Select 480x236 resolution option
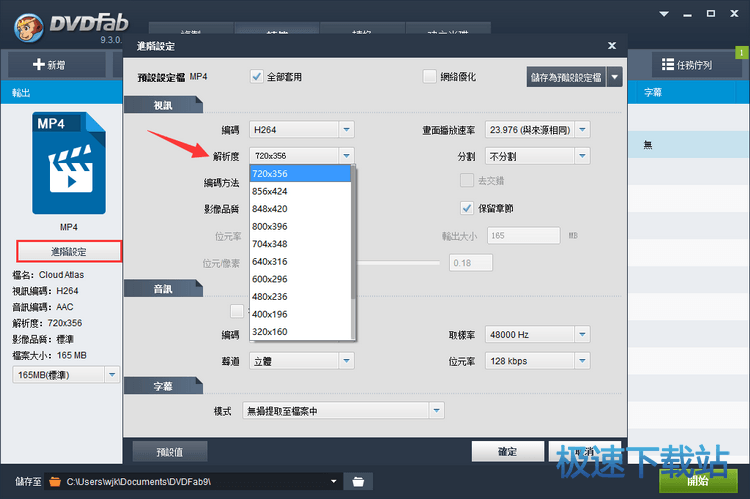This screenshot has width=750, height=499. click(300, 297)
